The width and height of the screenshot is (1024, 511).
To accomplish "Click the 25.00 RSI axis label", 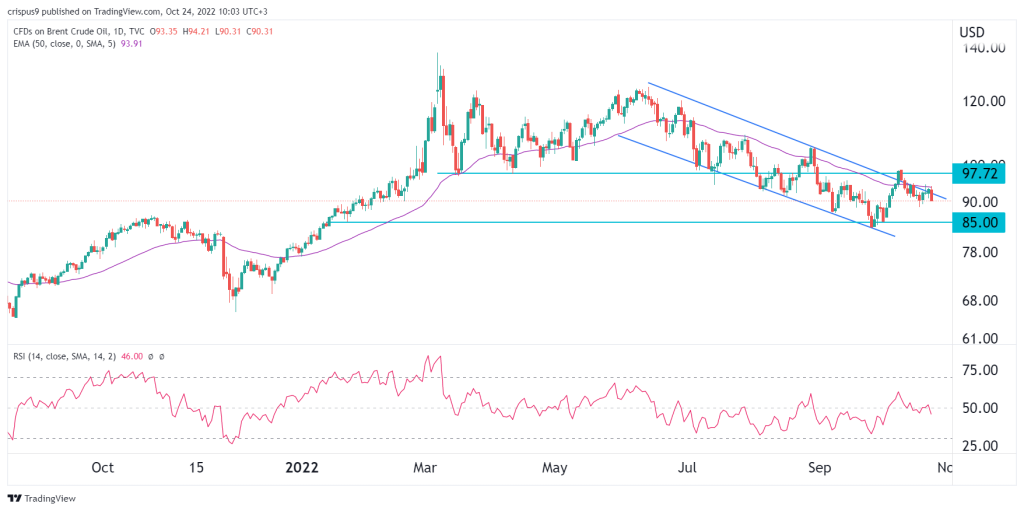I will click(978, 446).
